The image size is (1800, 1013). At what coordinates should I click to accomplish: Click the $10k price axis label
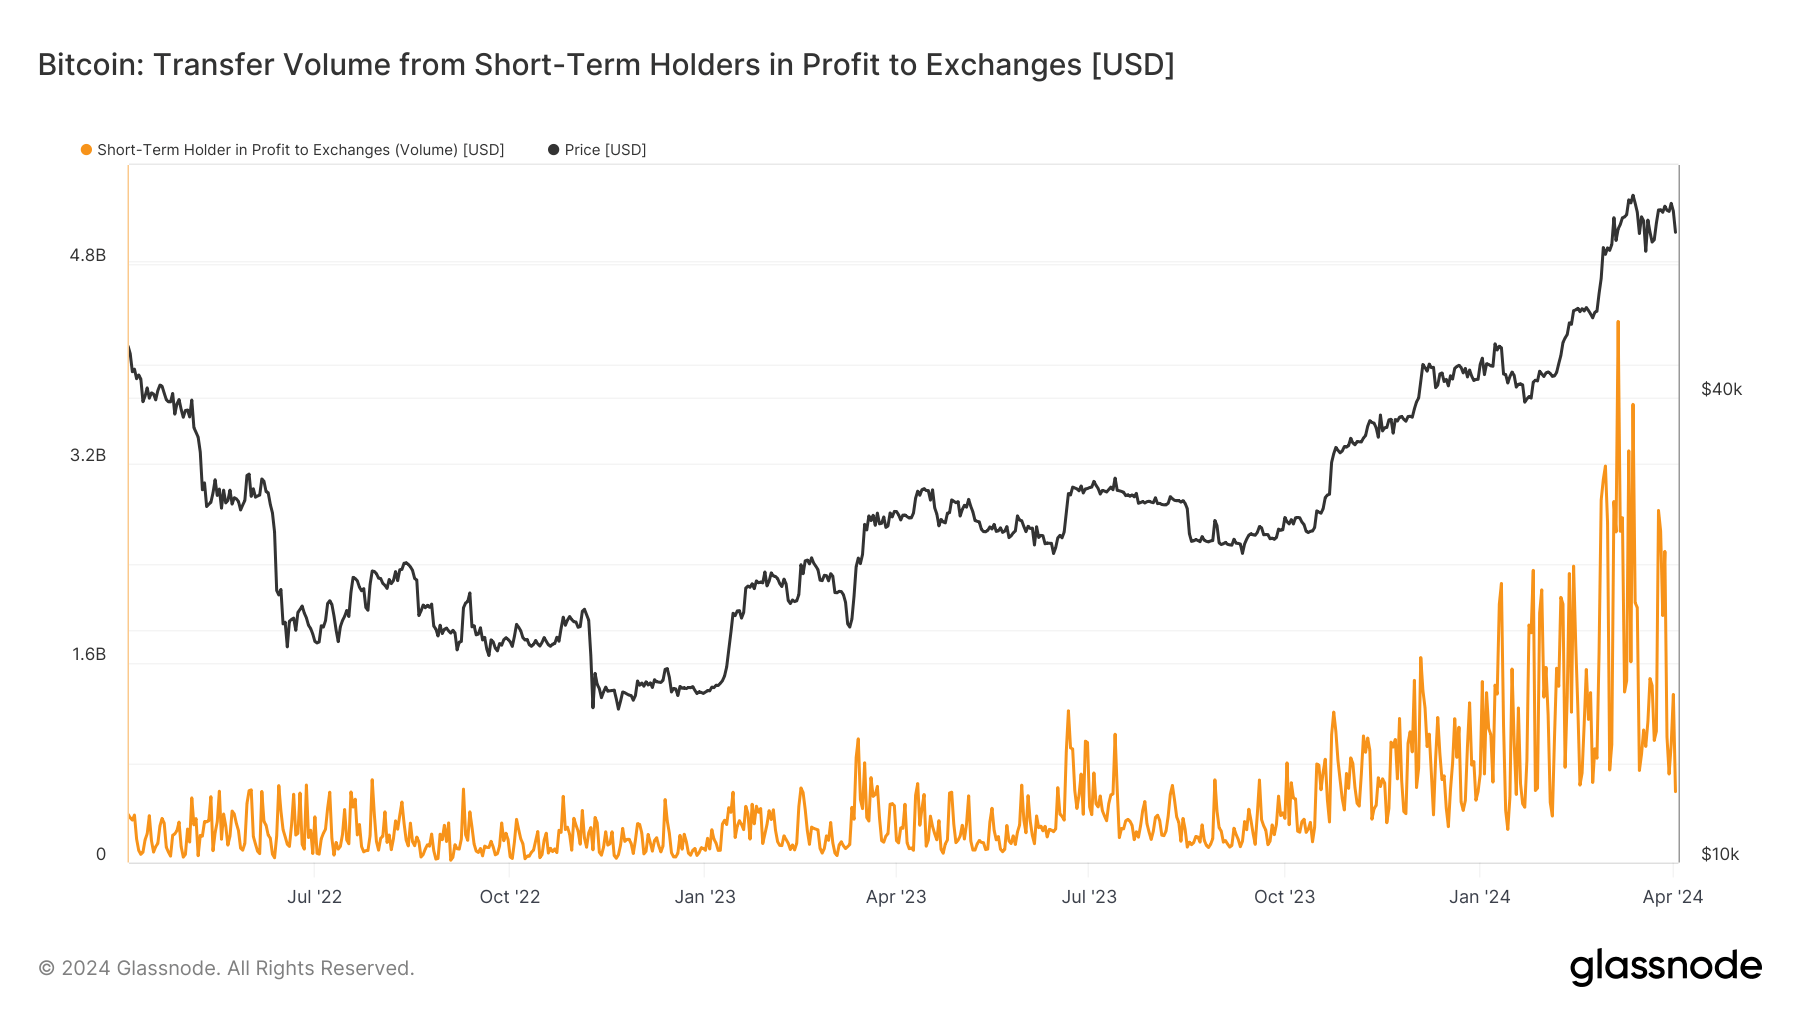[x=1720, y=855]
